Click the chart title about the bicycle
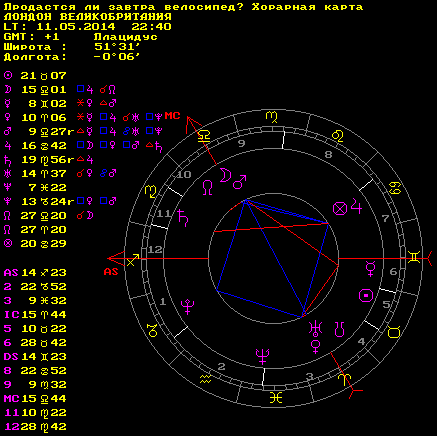 pyautogui.click(x=183, y=7)
